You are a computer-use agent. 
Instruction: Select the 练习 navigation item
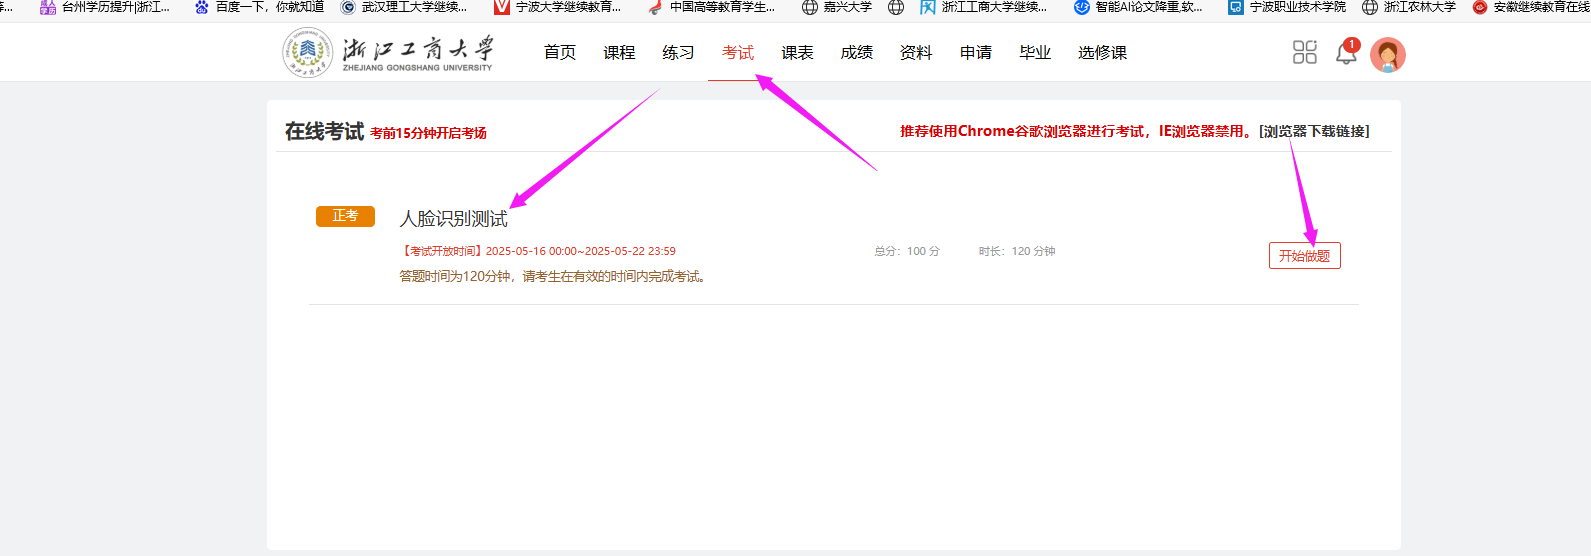tap(678, 53)
